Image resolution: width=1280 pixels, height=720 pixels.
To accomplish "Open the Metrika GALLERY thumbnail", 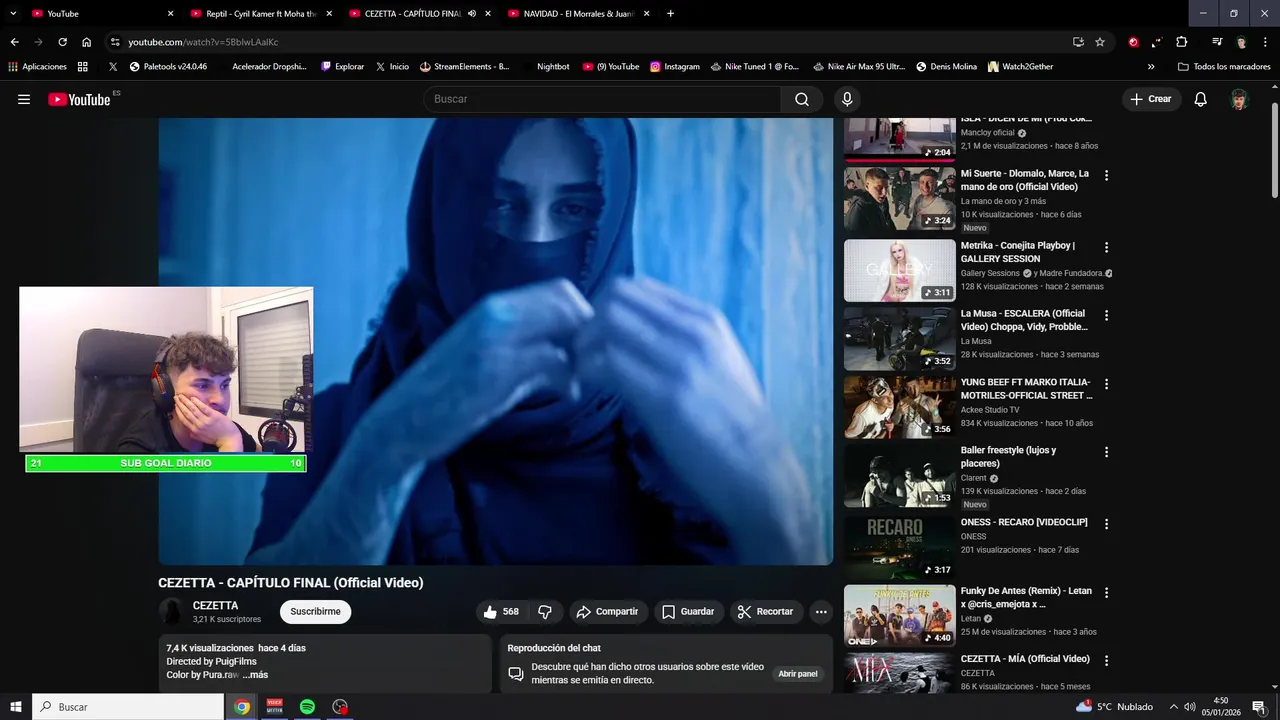I will (x=900, y=270).
